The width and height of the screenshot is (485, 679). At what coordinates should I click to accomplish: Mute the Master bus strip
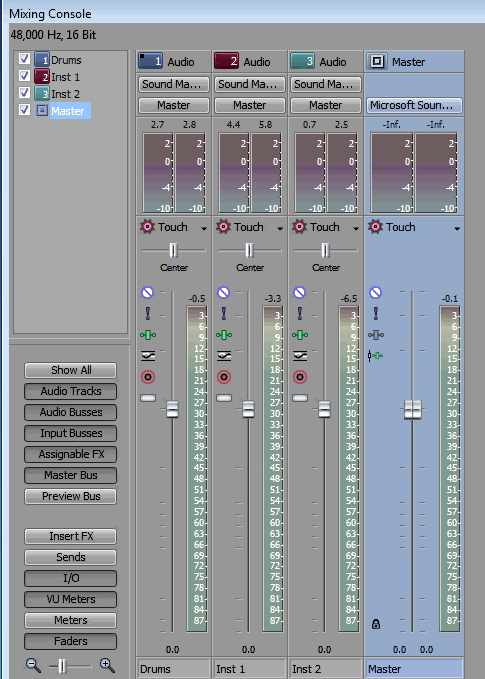tap(375, 293)
